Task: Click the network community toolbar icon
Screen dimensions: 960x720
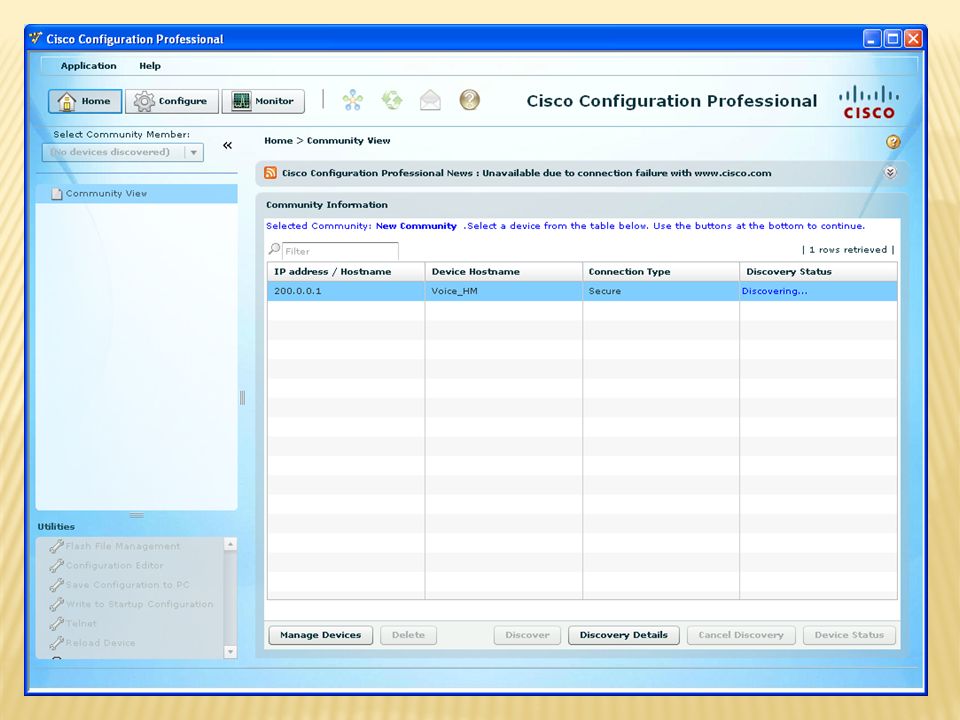Action: (x=353, y=100)
